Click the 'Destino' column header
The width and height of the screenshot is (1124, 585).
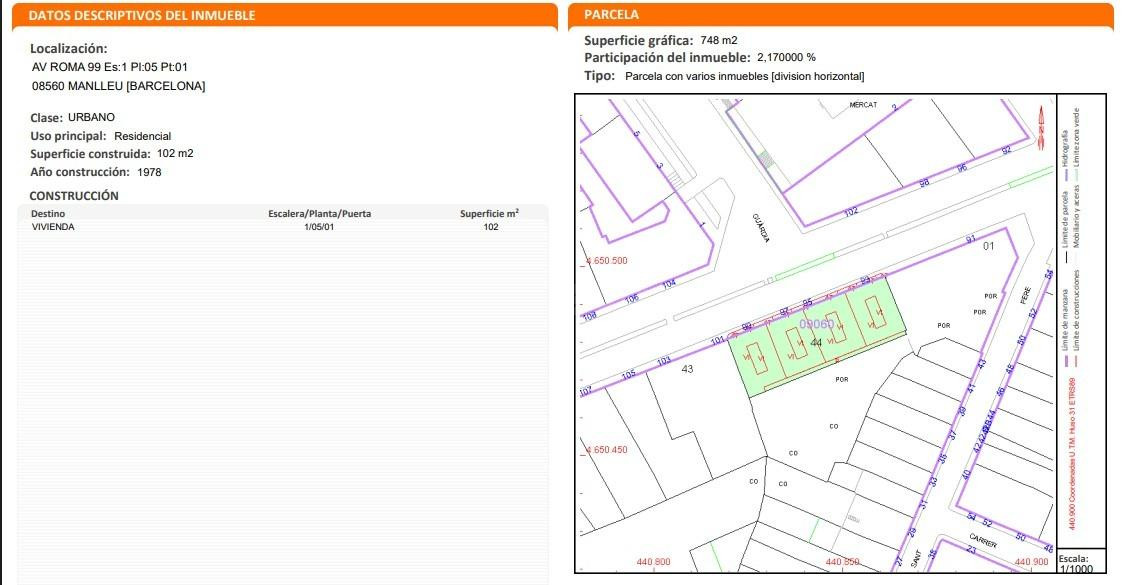pyautogui.click(x=48, y=214)
